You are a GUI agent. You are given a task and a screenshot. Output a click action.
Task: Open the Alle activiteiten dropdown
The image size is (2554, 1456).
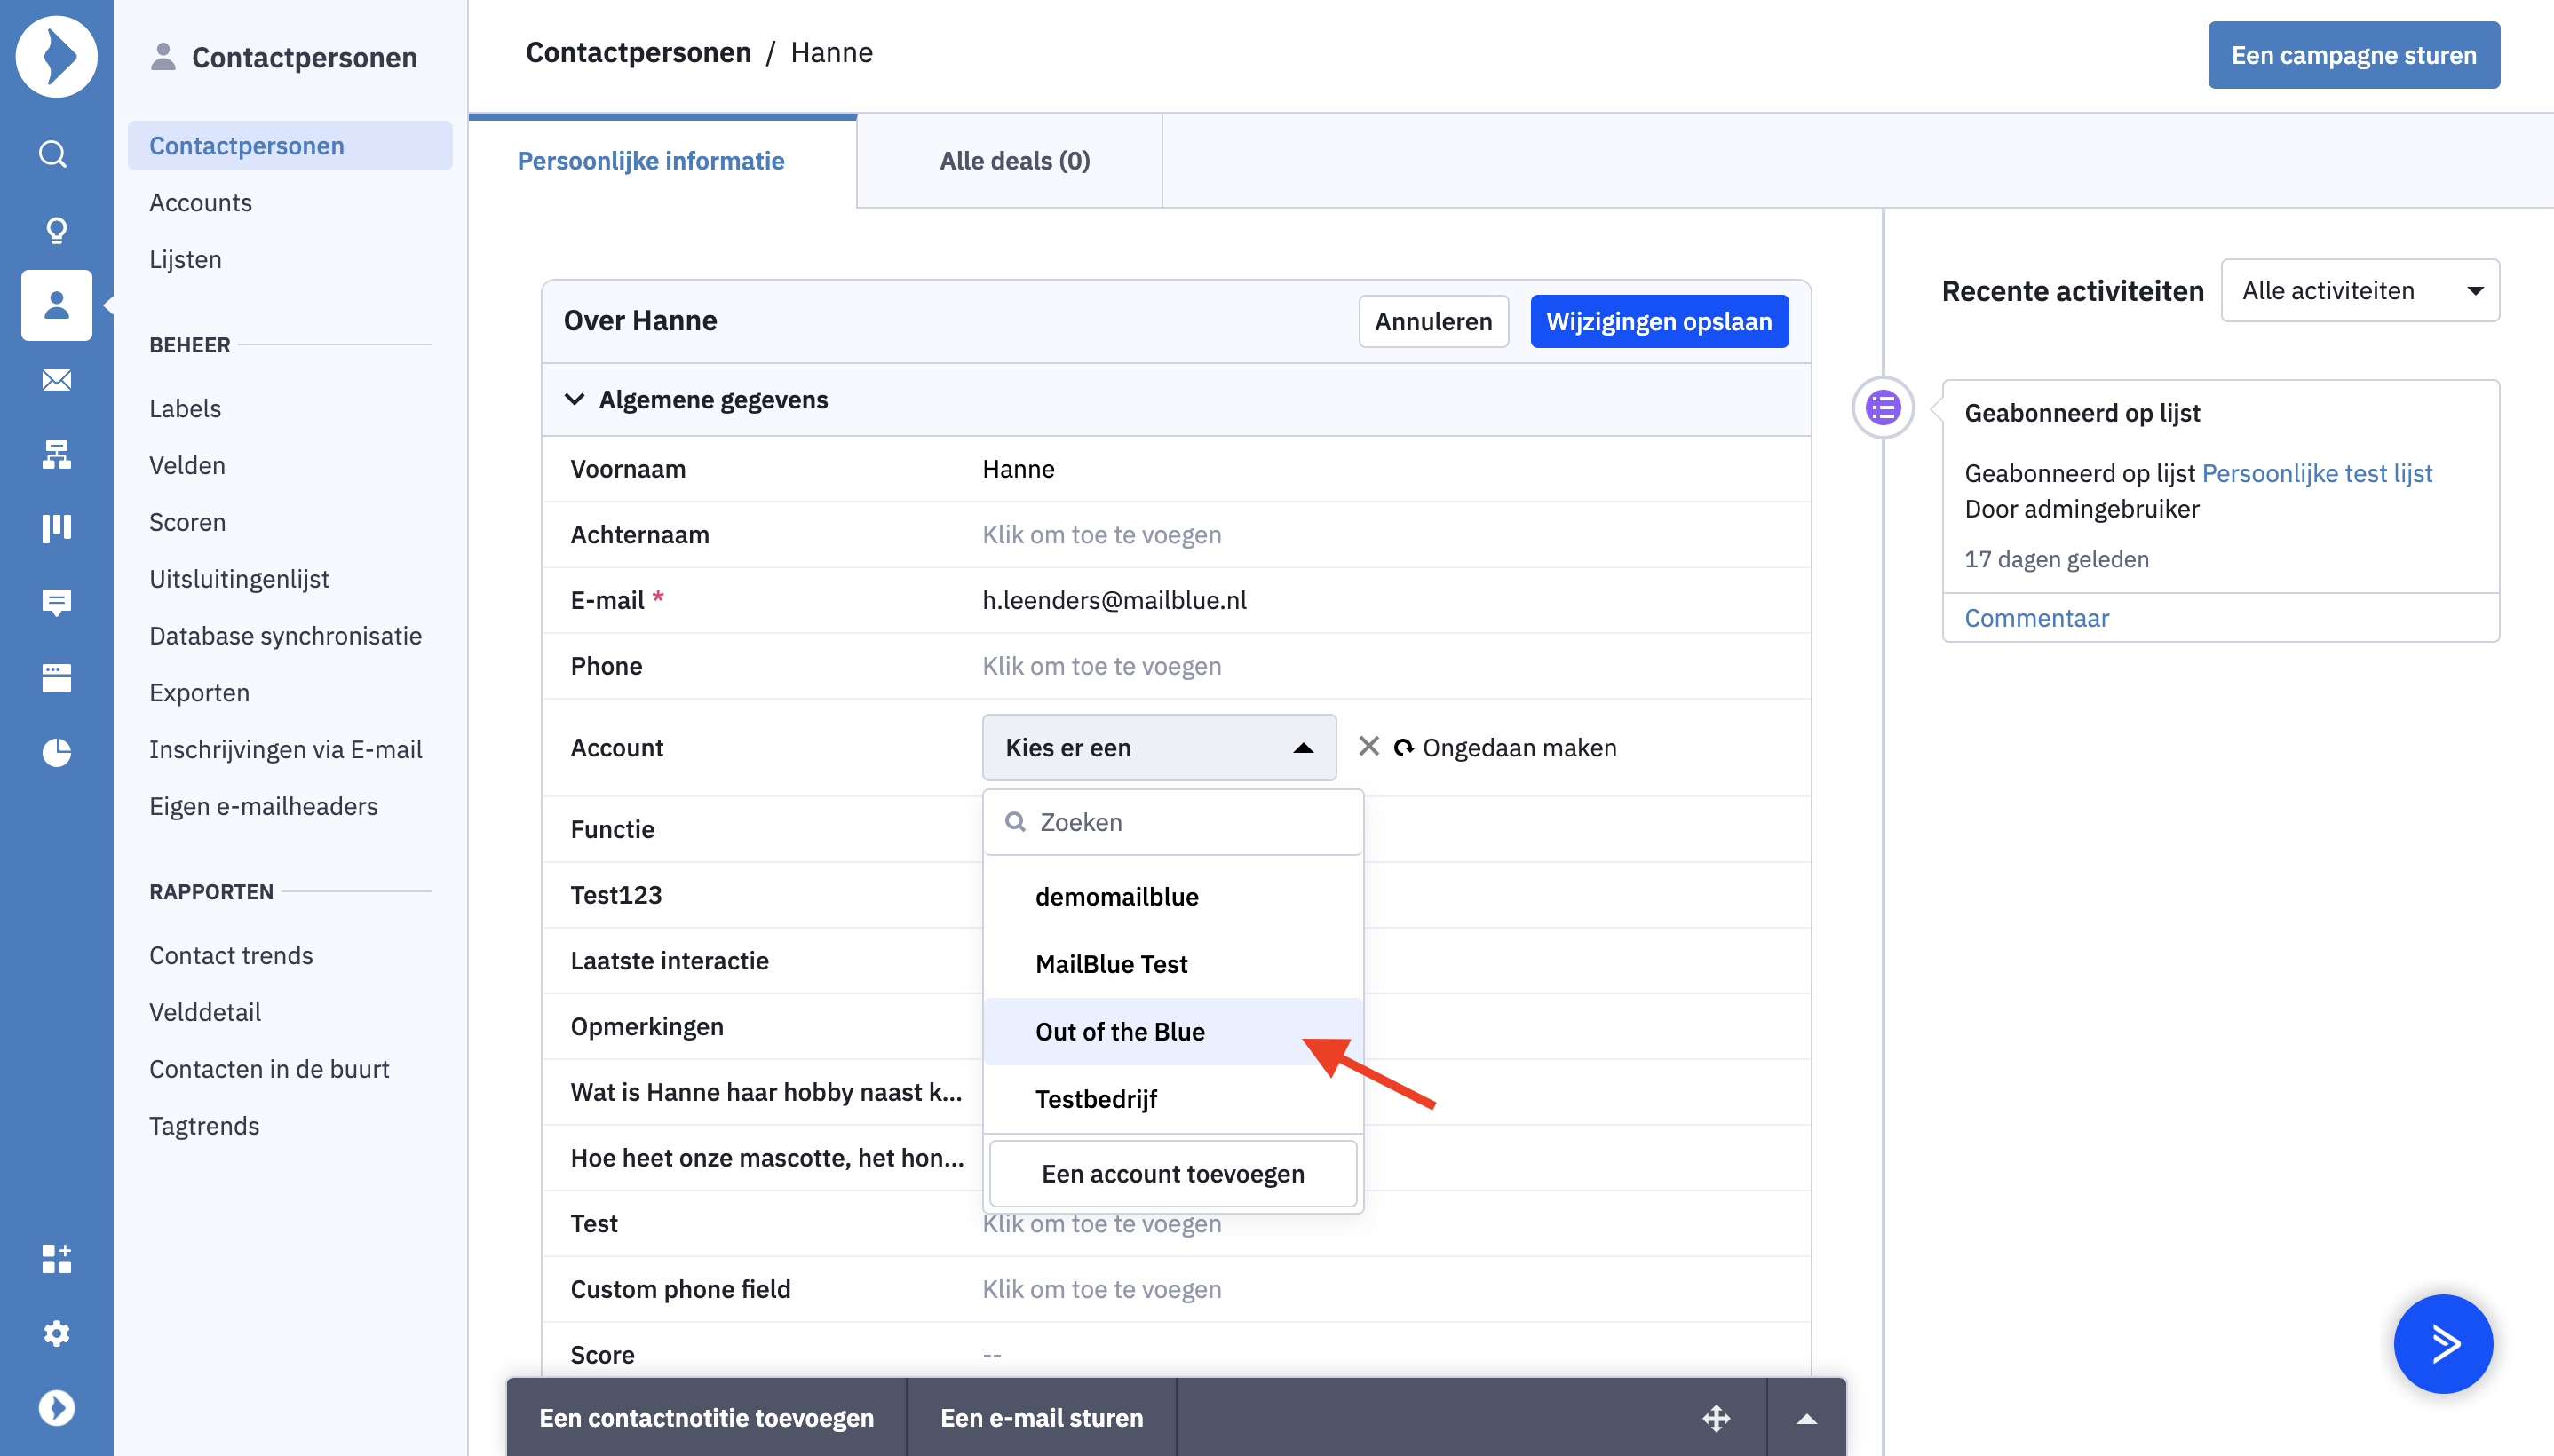[2359, 291]
